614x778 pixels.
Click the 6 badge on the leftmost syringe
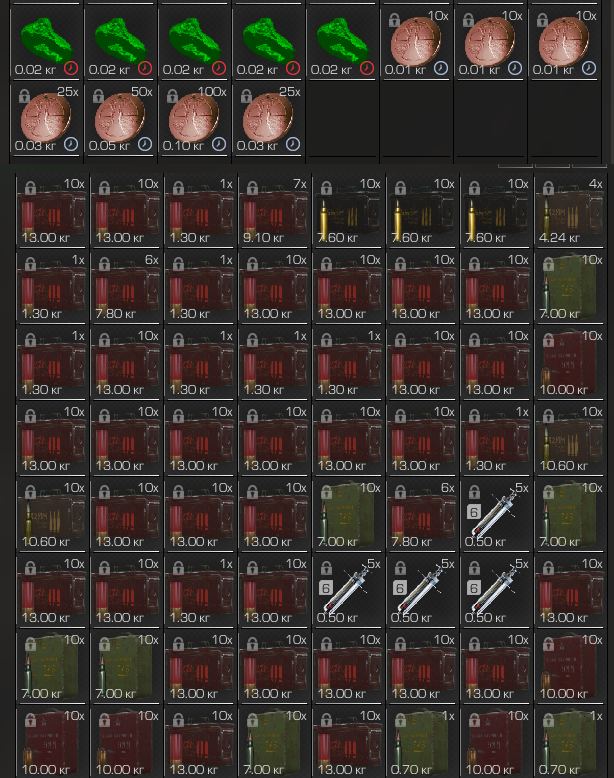point(326,588)
